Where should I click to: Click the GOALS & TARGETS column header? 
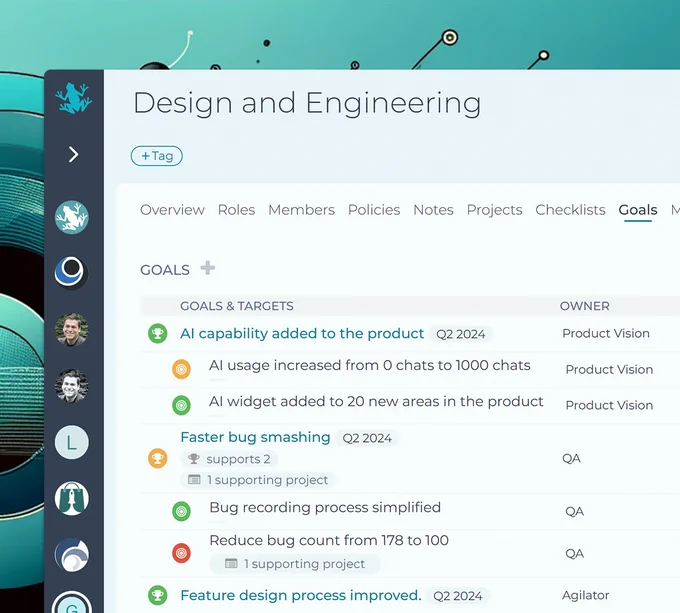pyautogui.click(x=237, y=306)
